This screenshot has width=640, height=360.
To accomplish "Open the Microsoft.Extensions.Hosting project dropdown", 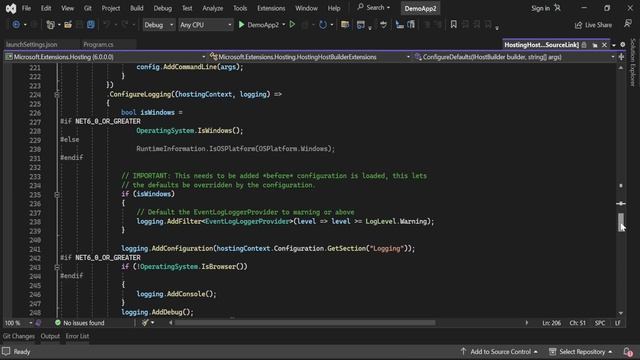I will (x=106, y=57).
